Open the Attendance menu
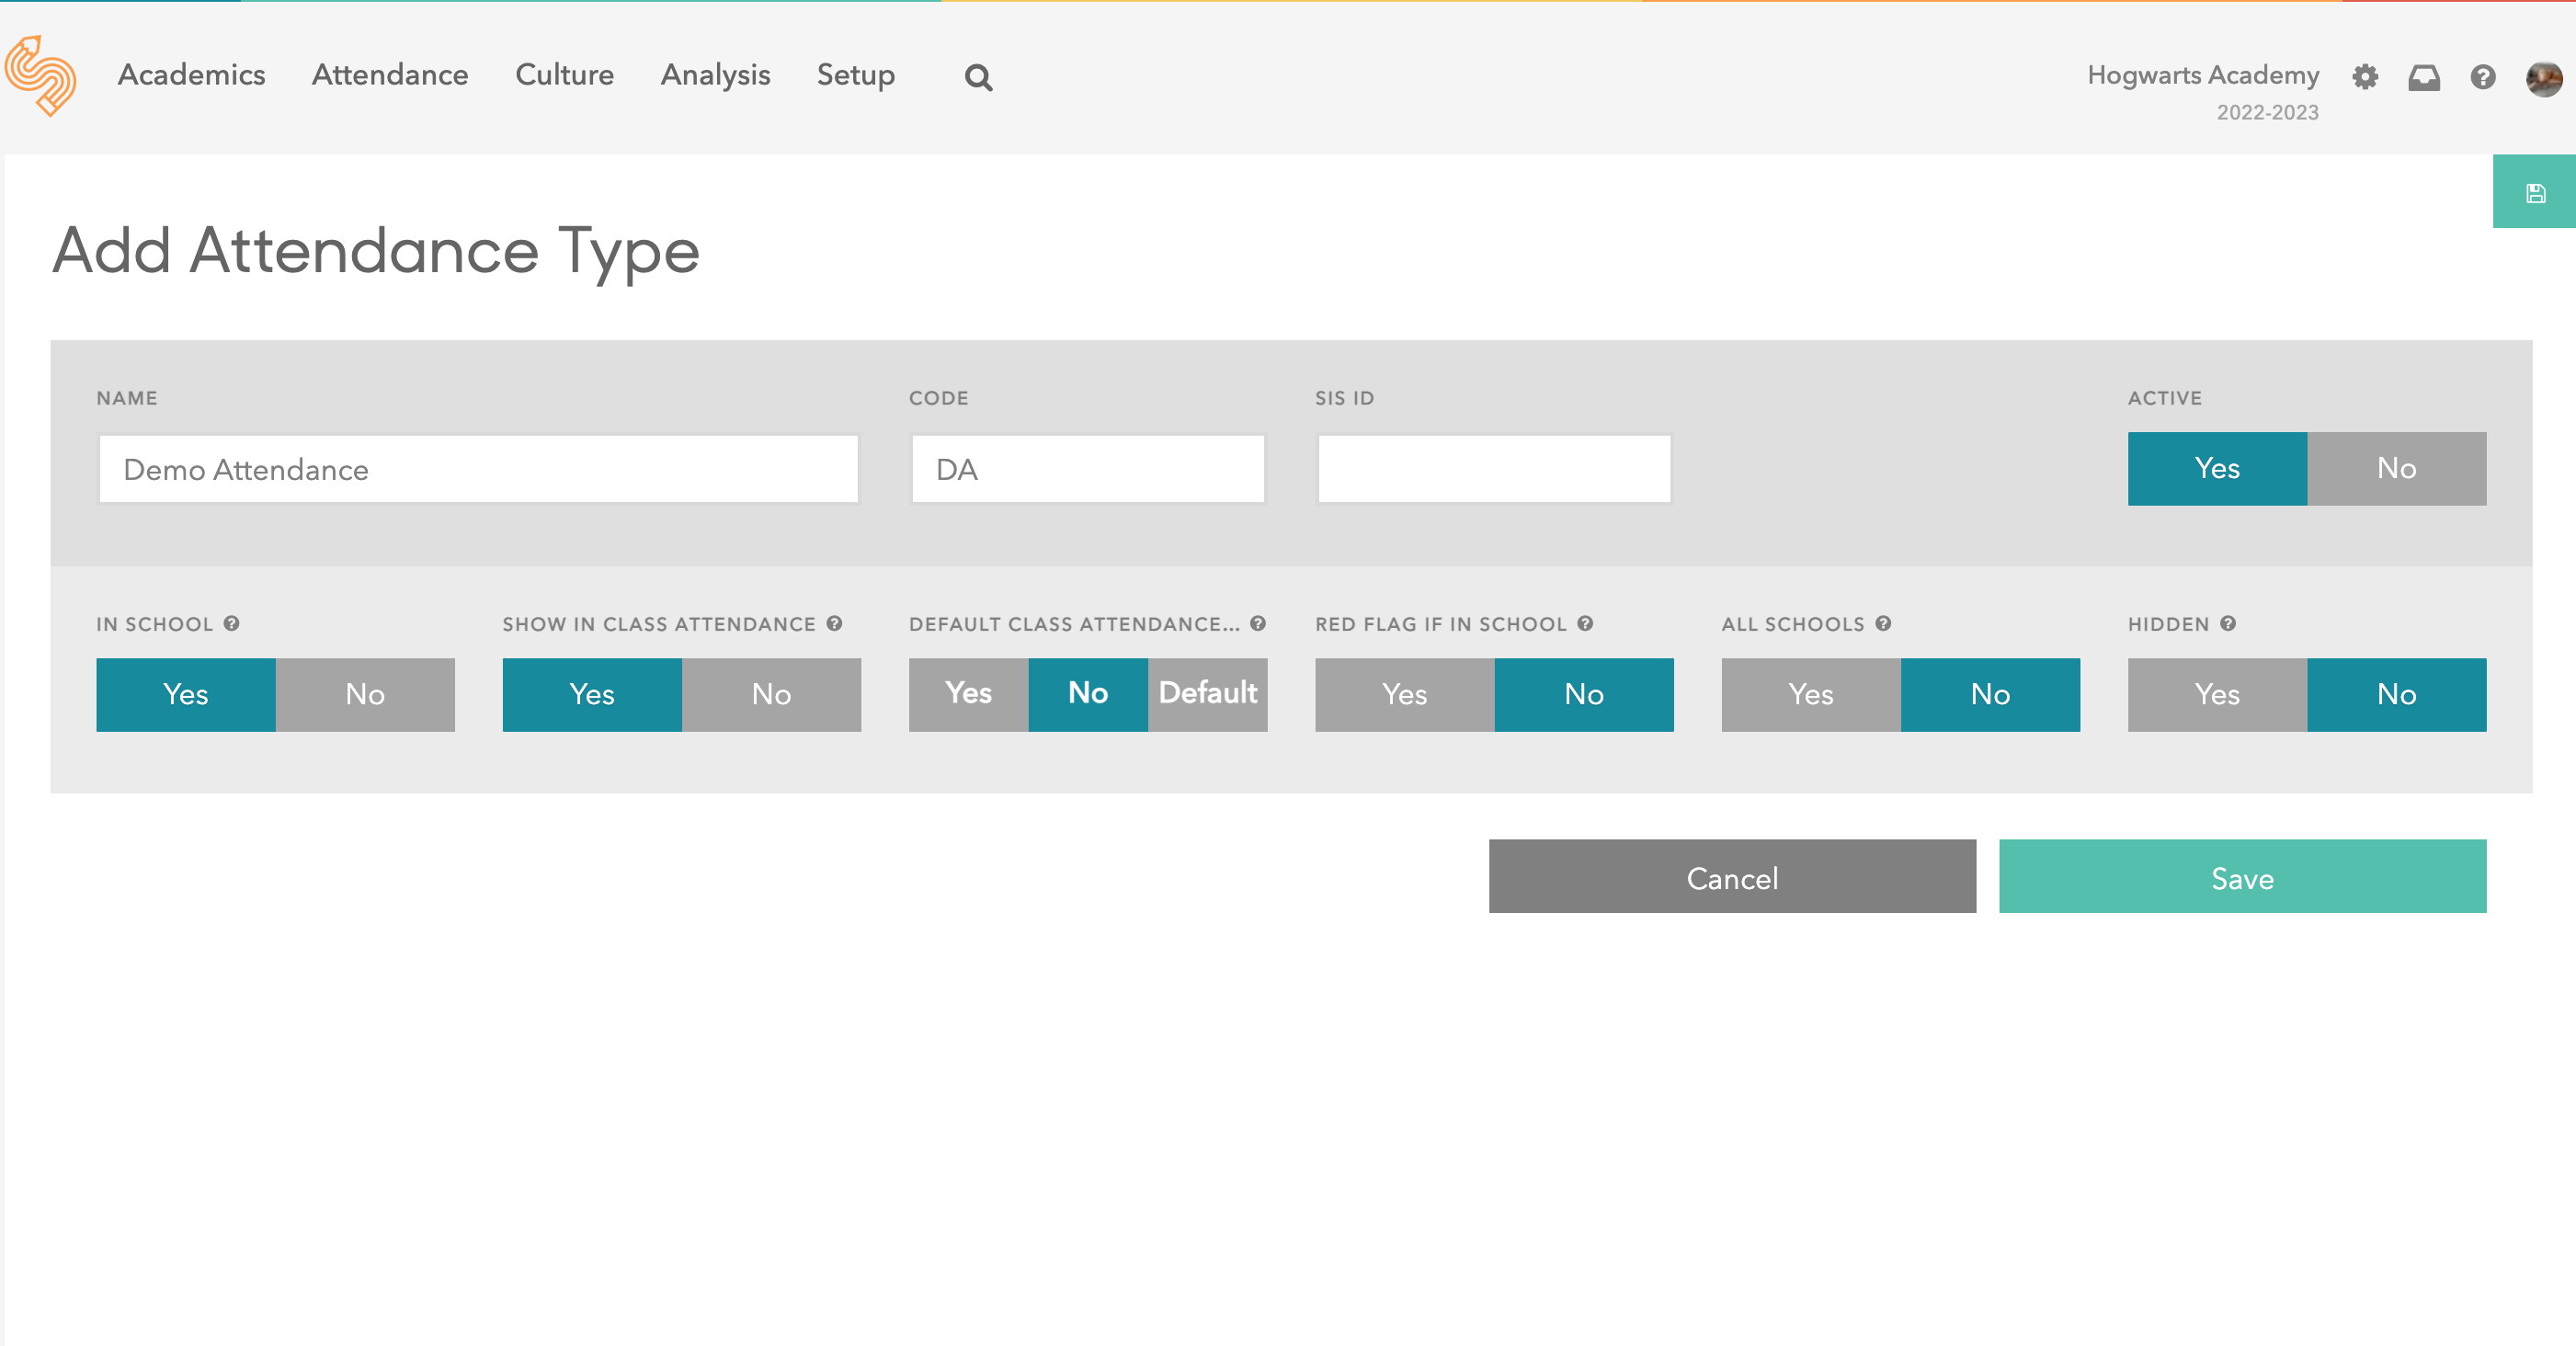Viewport: 2576px width, 1346px height. pos(390,75)
